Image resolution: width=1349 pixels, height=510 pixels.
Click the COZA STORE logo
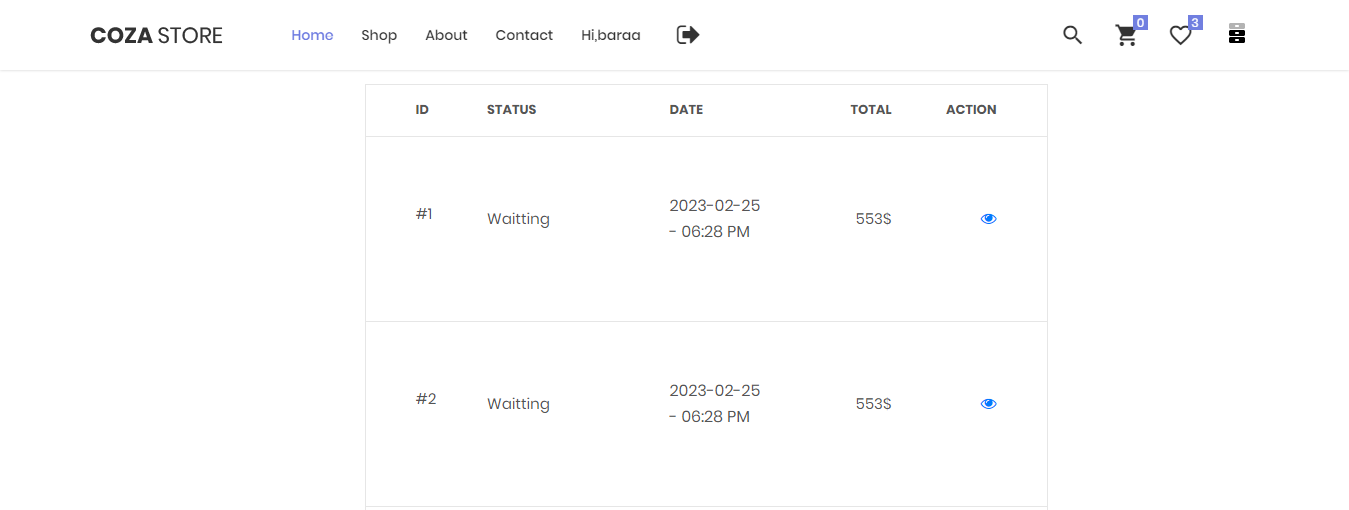(156, 36)
